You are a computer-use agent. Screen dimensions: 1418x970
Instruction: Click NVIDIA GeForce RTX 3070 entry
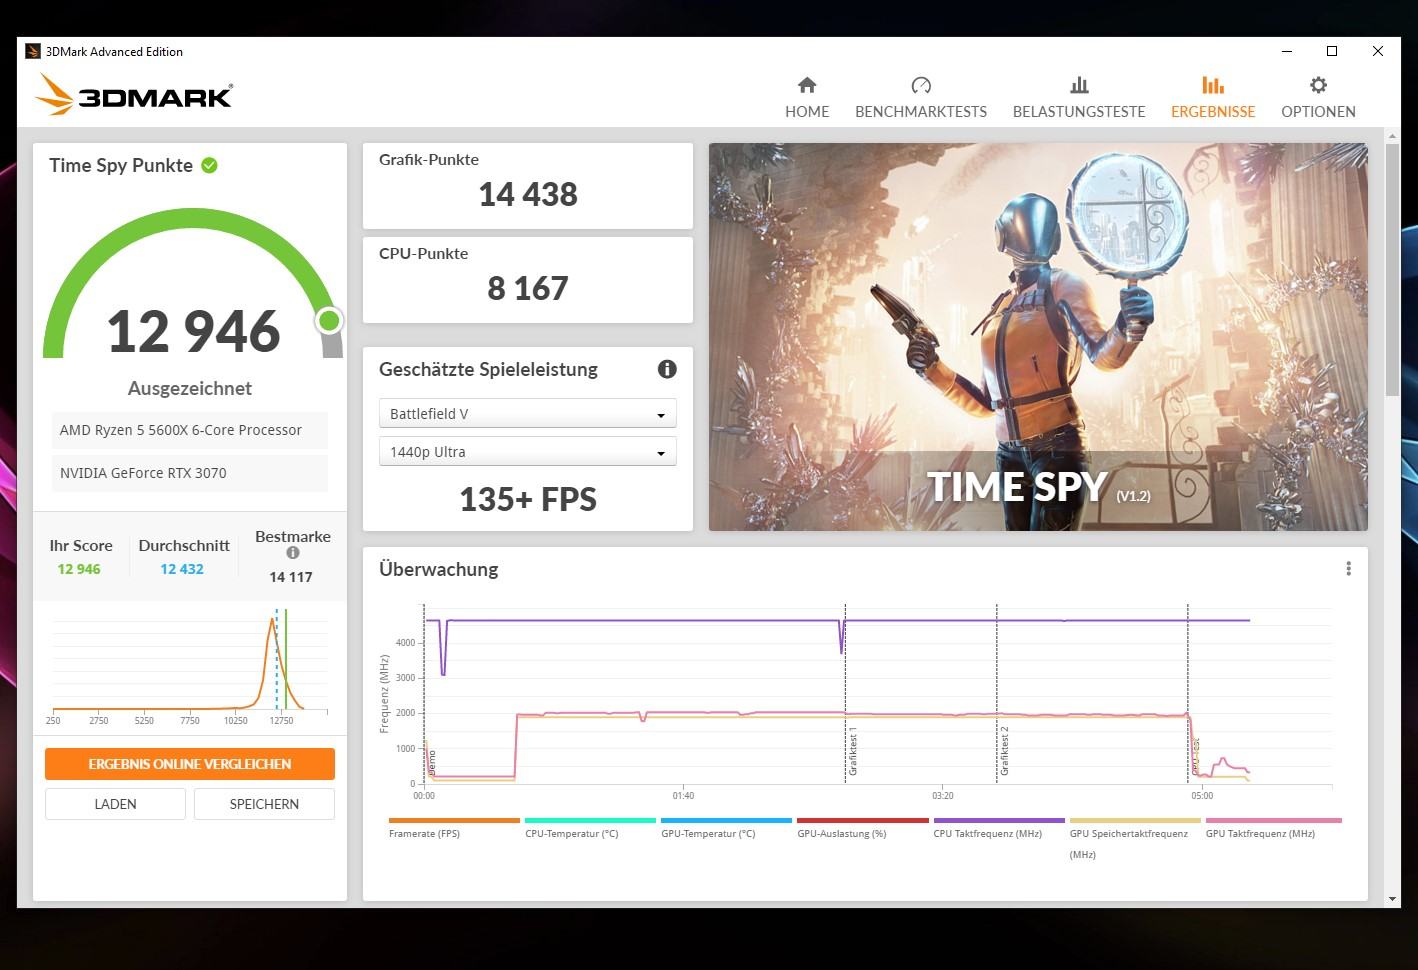point(190,473)
